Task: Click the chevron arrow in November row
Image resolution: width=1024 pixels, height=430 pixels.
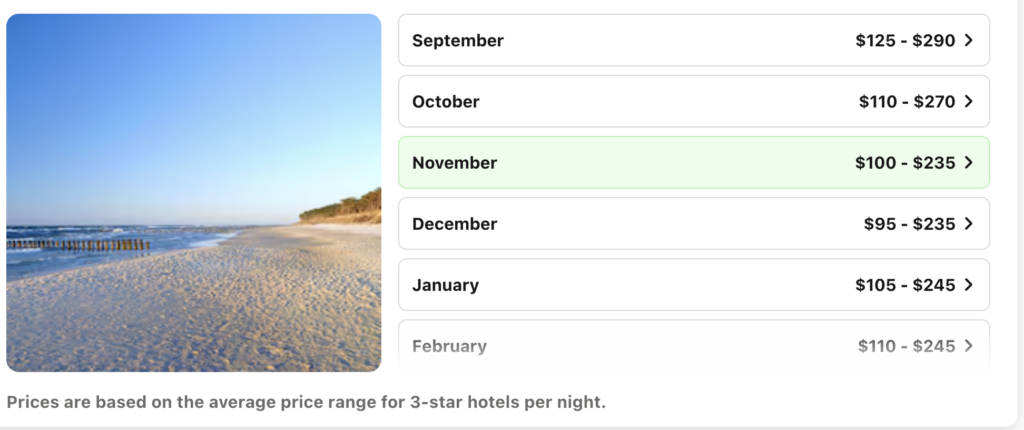Action: [968, 163]
